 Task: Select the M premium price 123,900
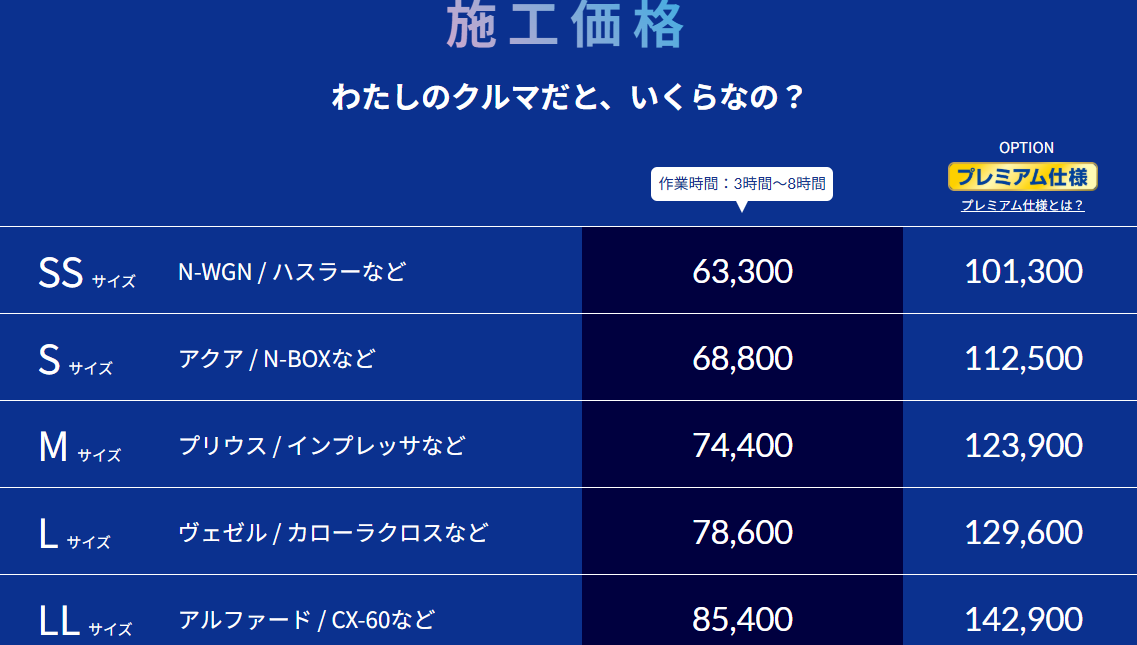(x=1023, y=445)
